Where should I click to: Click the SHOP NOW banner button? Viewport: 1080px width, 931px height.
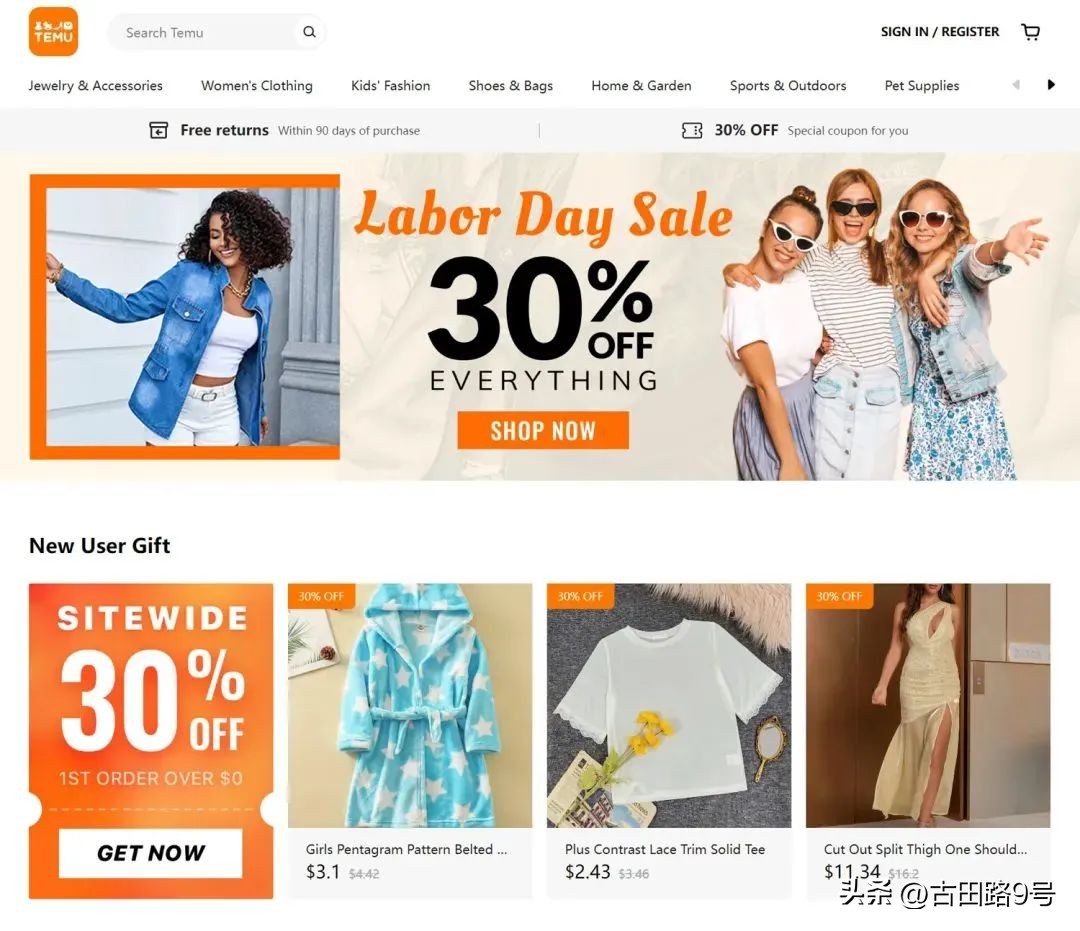(x=543, y=430)
